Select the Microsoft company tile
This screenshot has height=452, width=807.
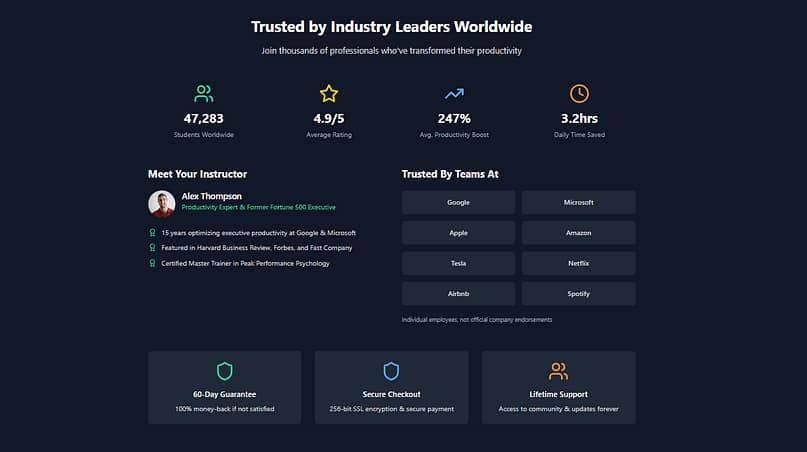coord(578,202)
